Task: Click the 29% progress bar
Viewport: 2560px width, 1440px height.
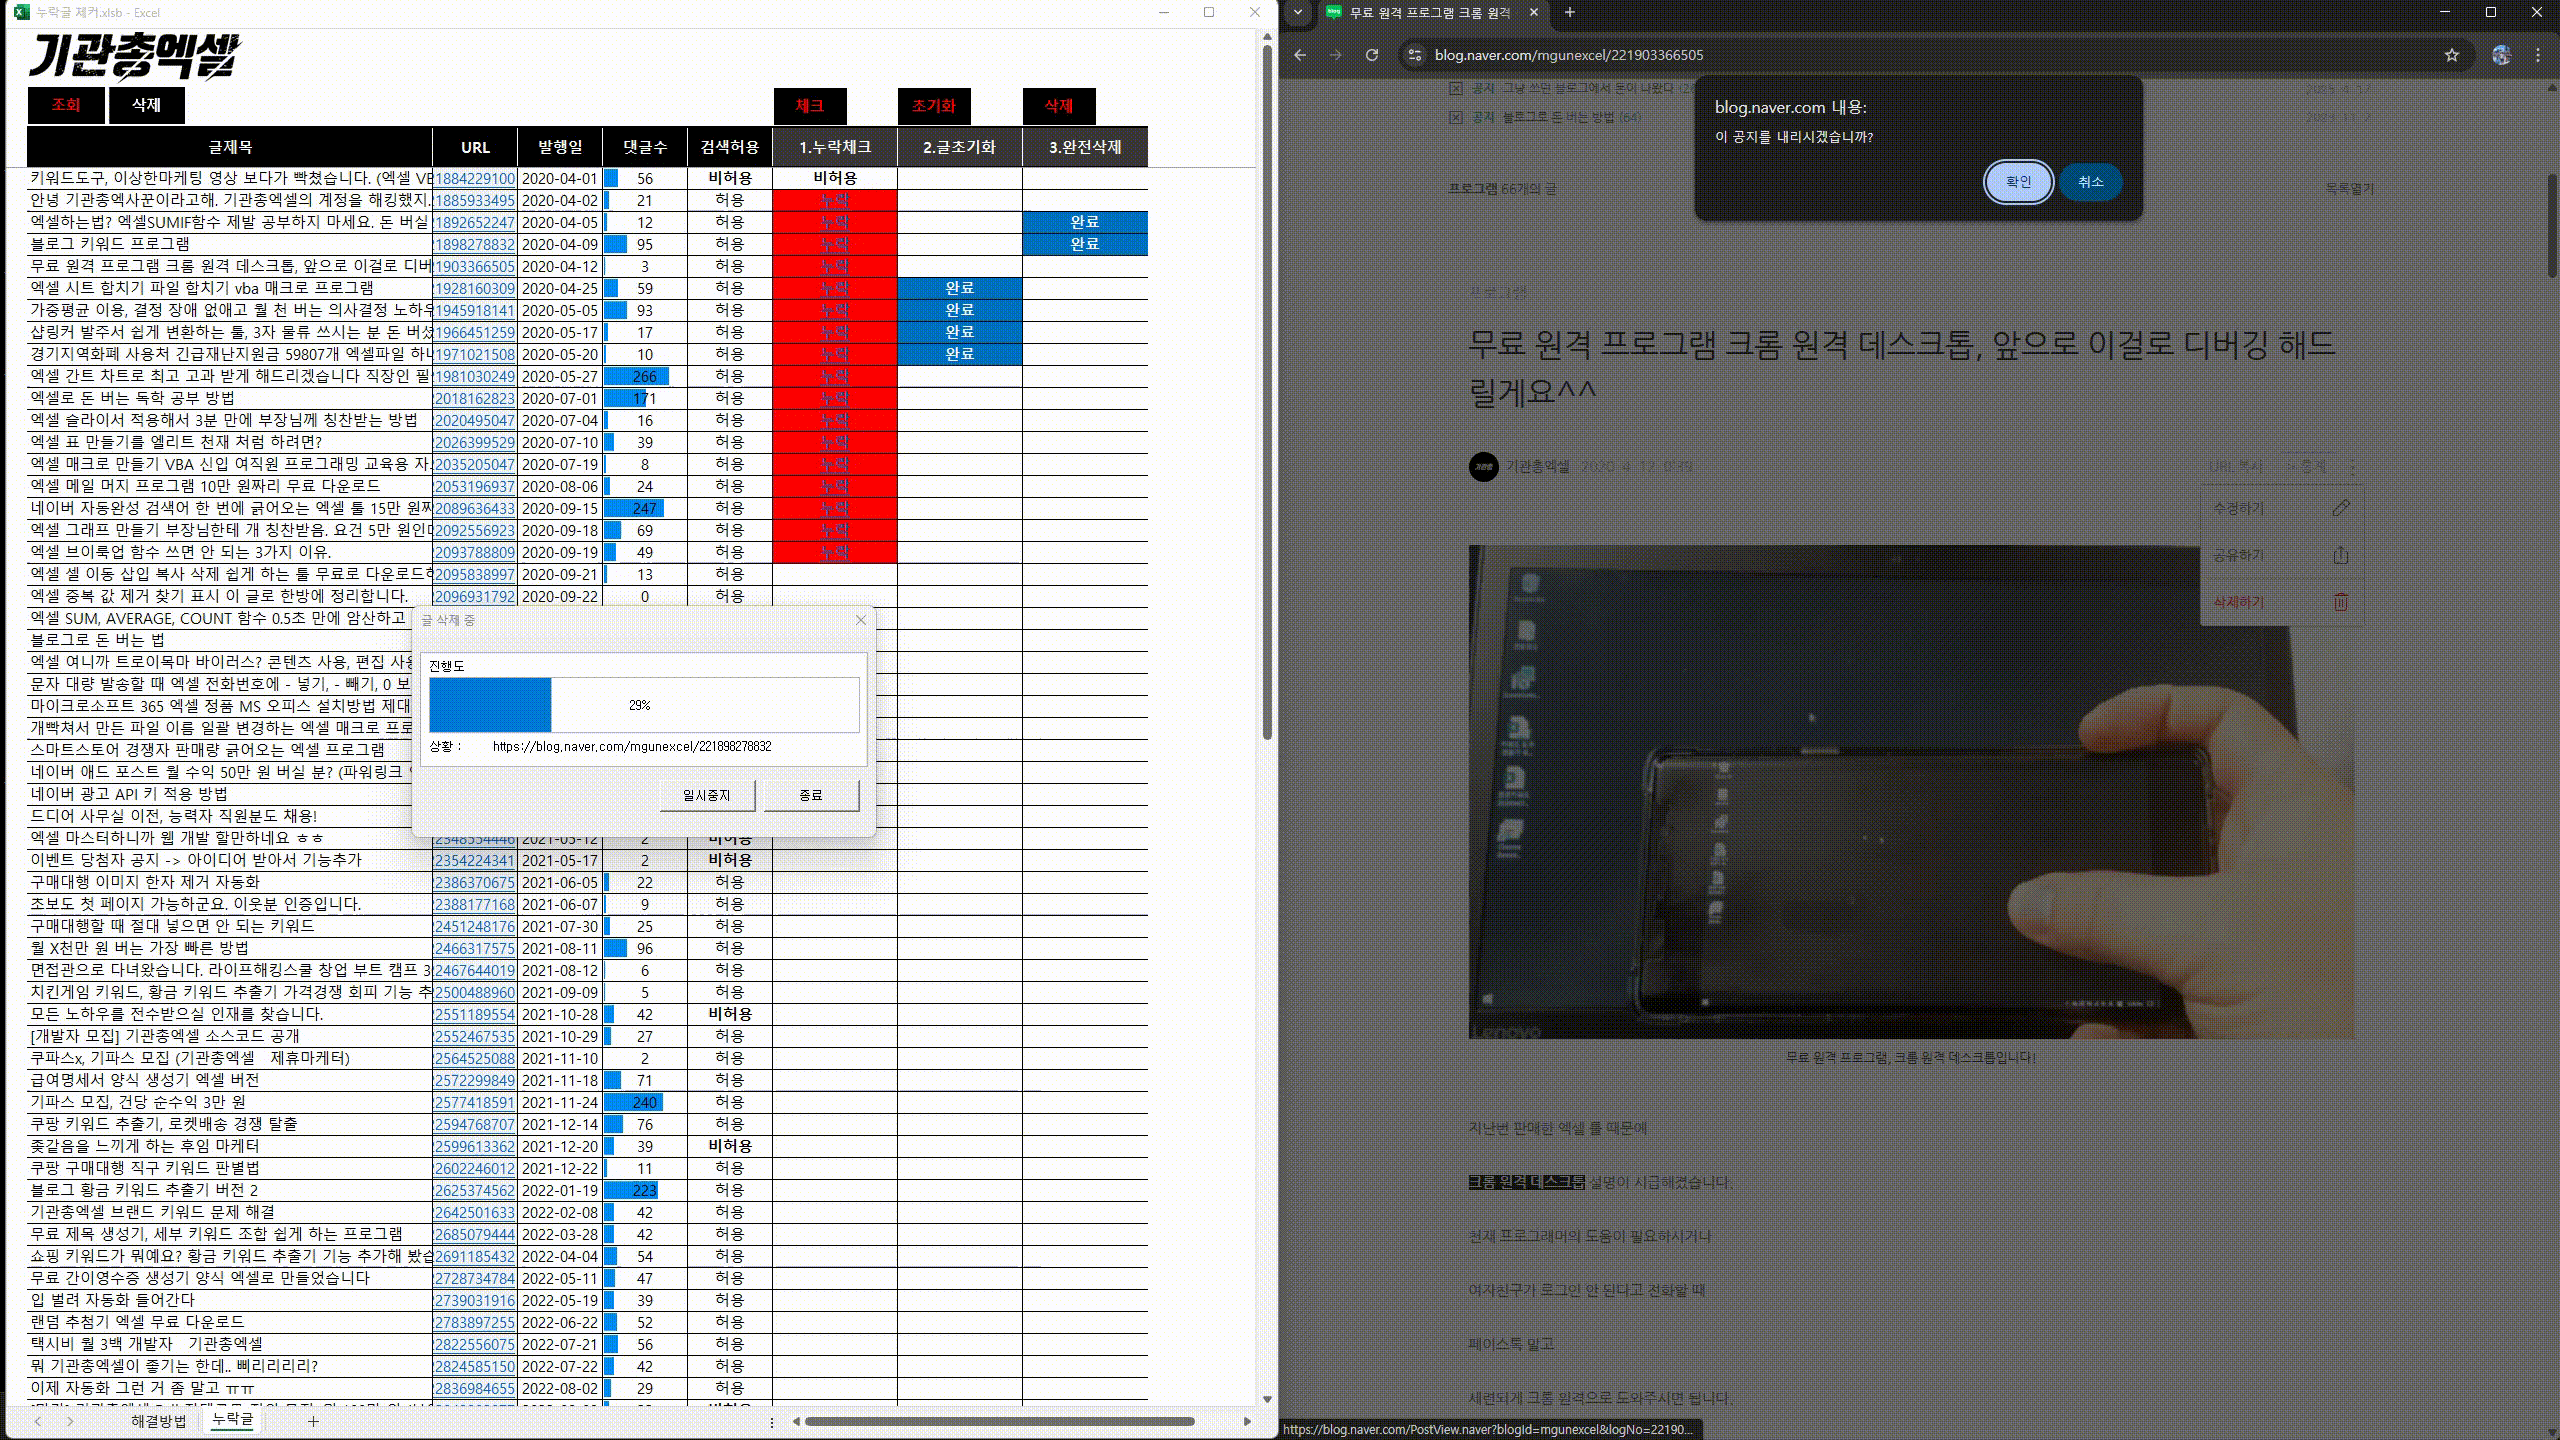Action: tap(643, 705)
